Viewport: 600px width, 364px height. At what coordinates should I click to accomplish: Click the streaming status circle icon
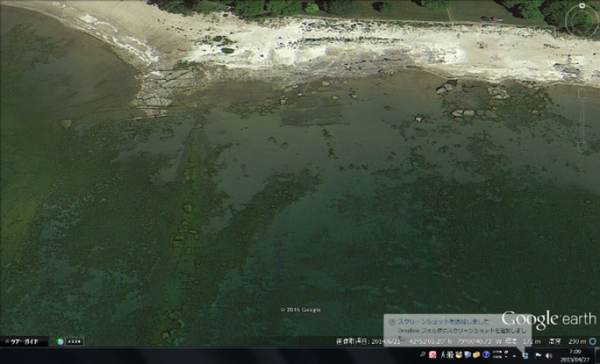(x=593, y=341)
